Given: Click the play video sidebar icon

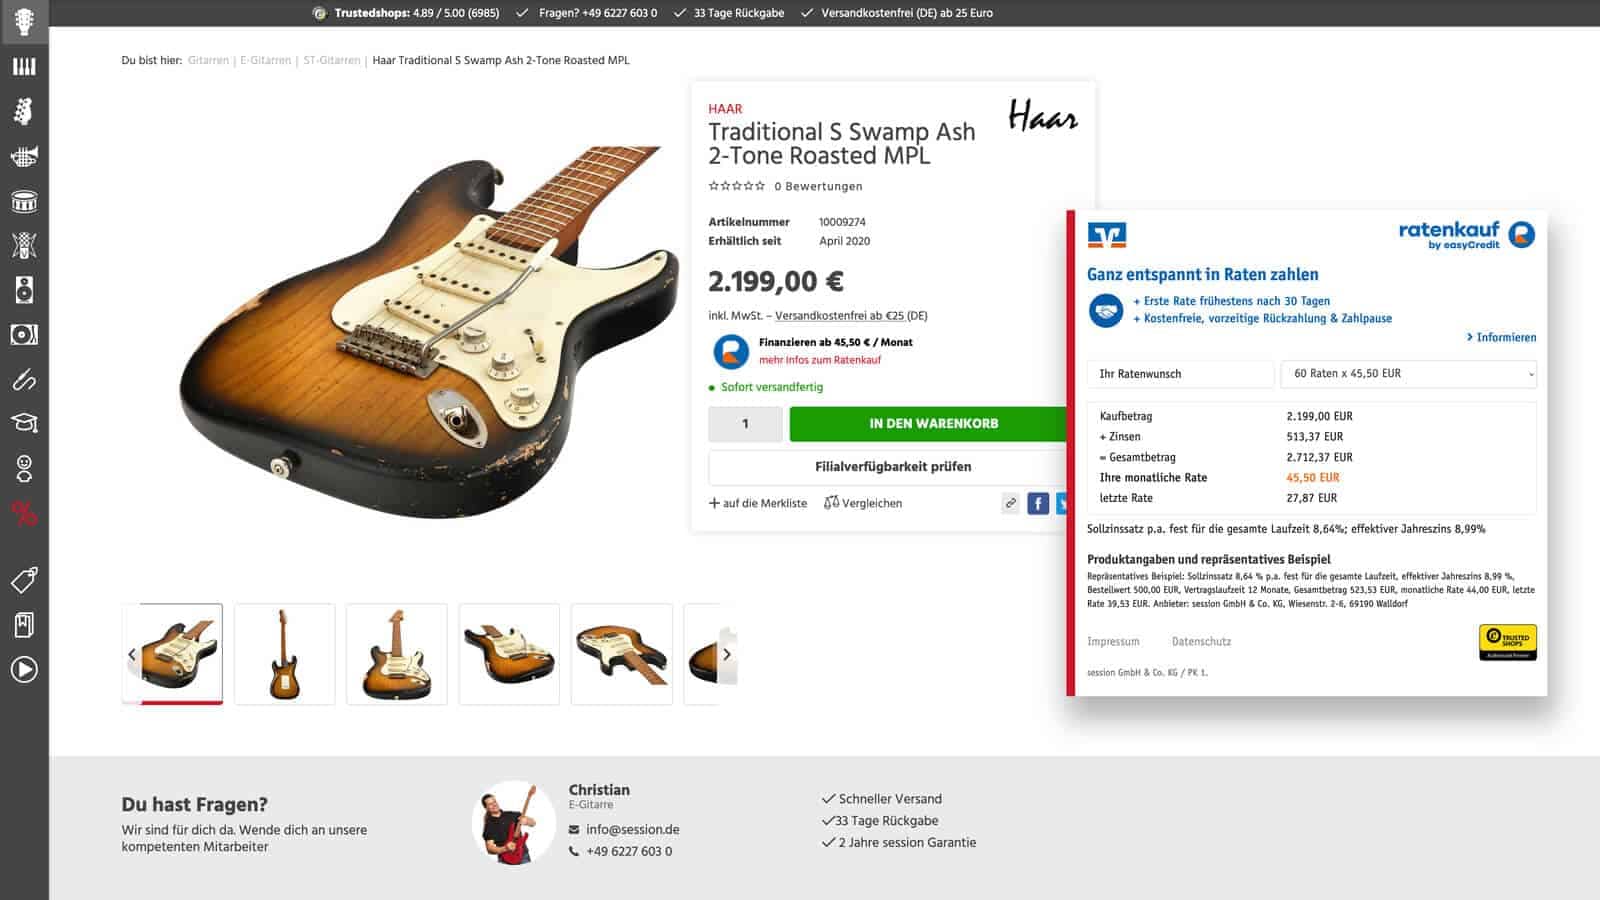Looking at the screenshot, I should [24, 669].
